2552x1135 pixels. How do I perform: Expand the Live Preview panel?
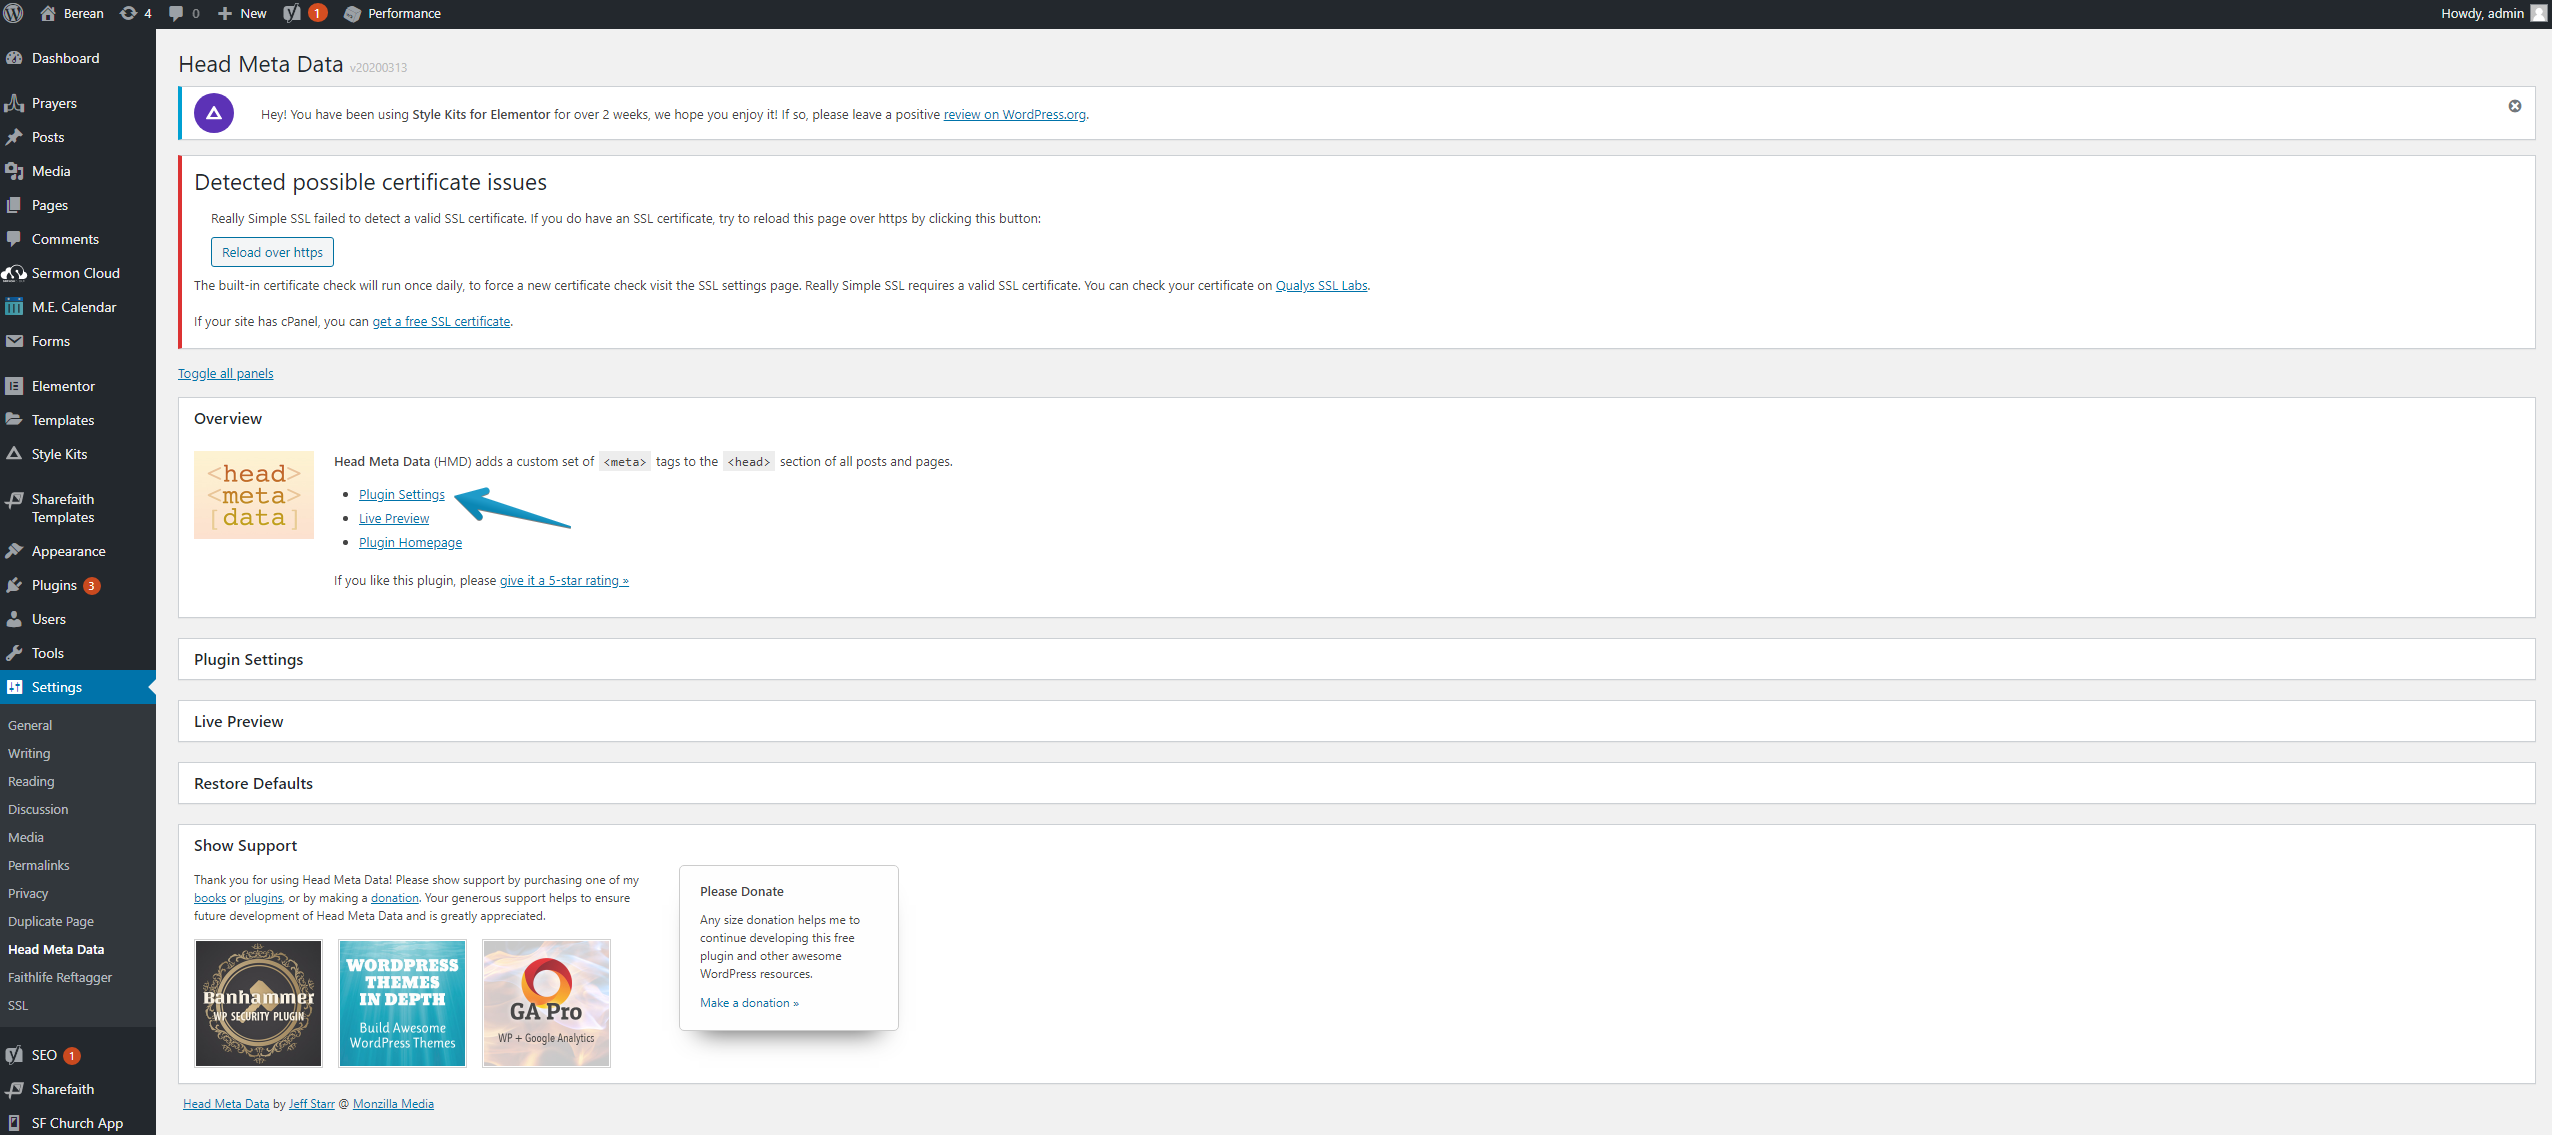pyautogui.click(x=238, y=722)
